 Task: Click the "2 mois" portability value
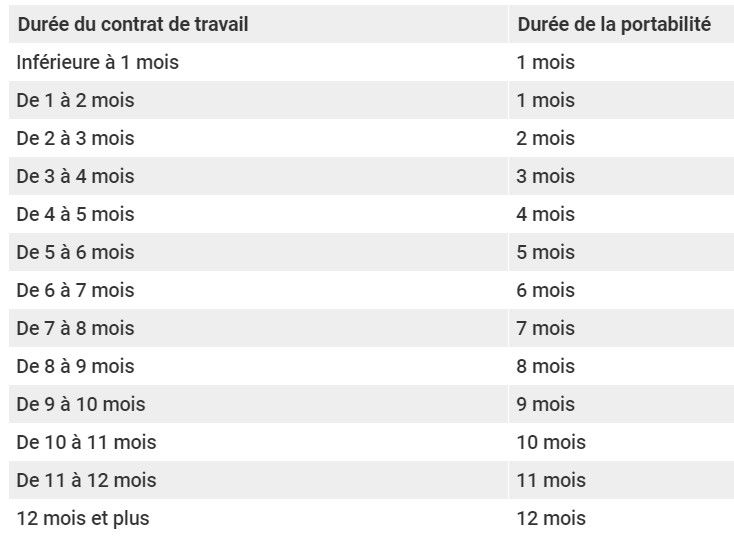point(546,139)
